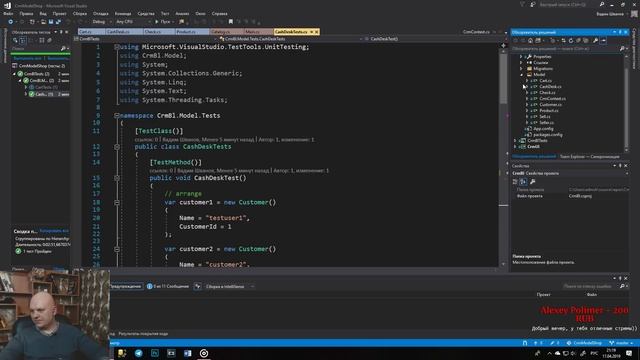Click the Sync with Active Document icon

pyautogui.click(x=563, y=40)
